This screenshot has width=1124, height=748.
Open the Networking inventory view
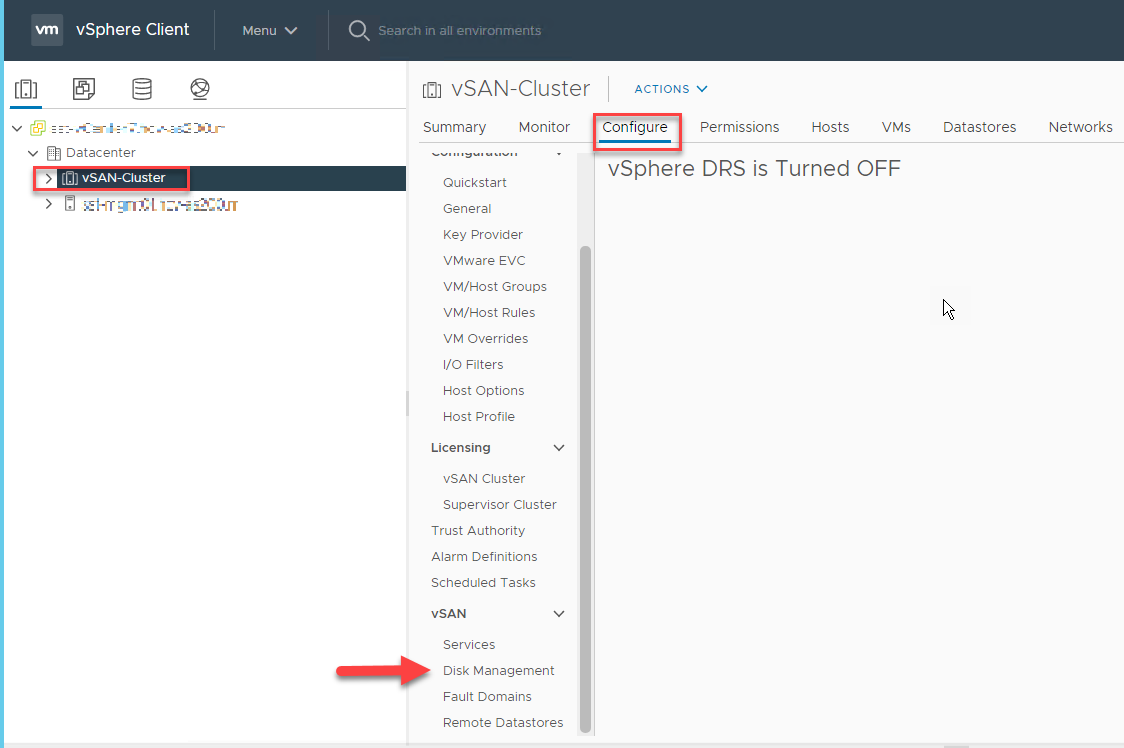200,89
